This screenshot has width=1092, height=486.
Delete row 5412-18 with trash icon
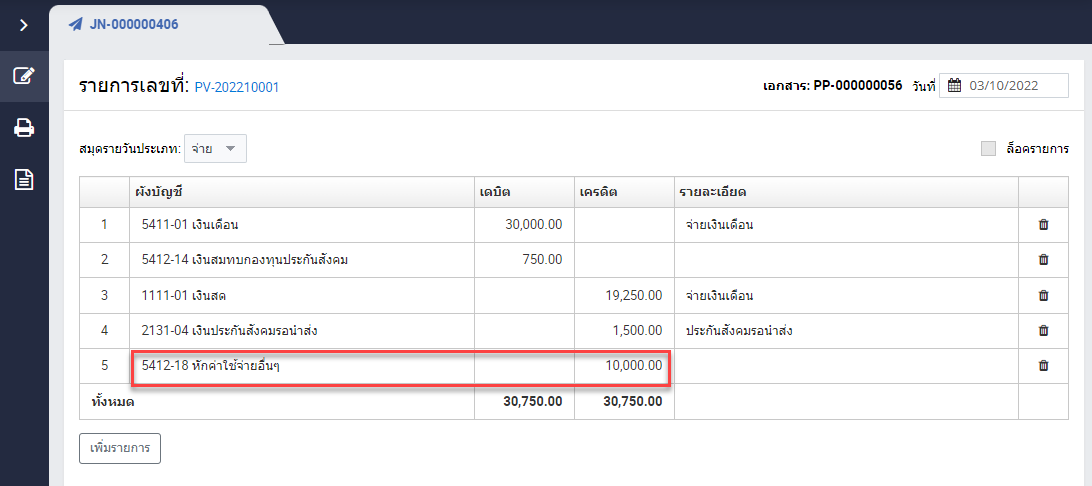pos(1043,366)
